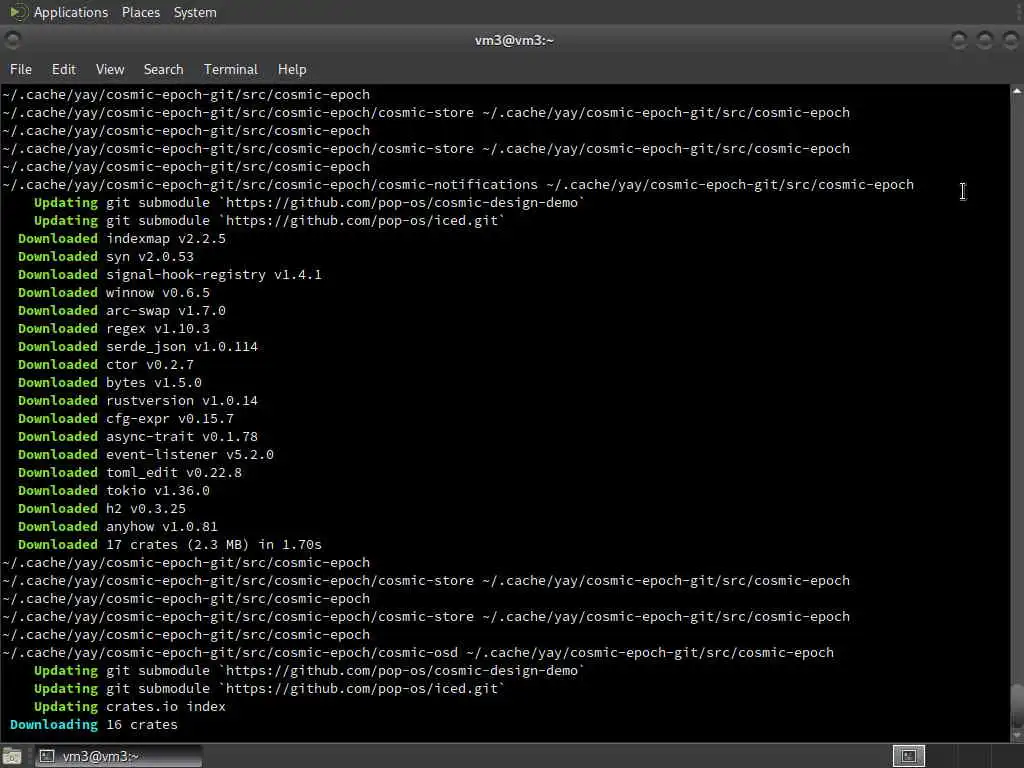Click 'anyhow v1.0.81' text

161,526
